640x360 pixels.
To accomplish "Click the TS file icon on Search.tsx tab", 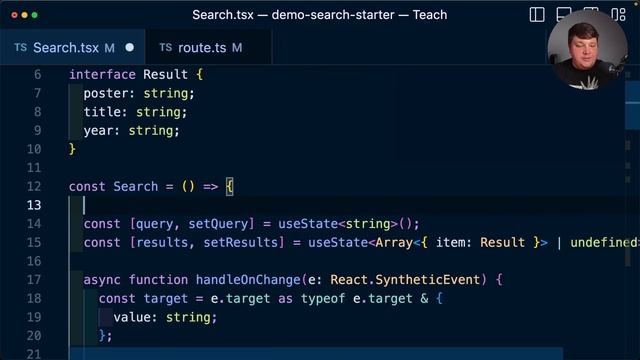I will tap(20, 48).
